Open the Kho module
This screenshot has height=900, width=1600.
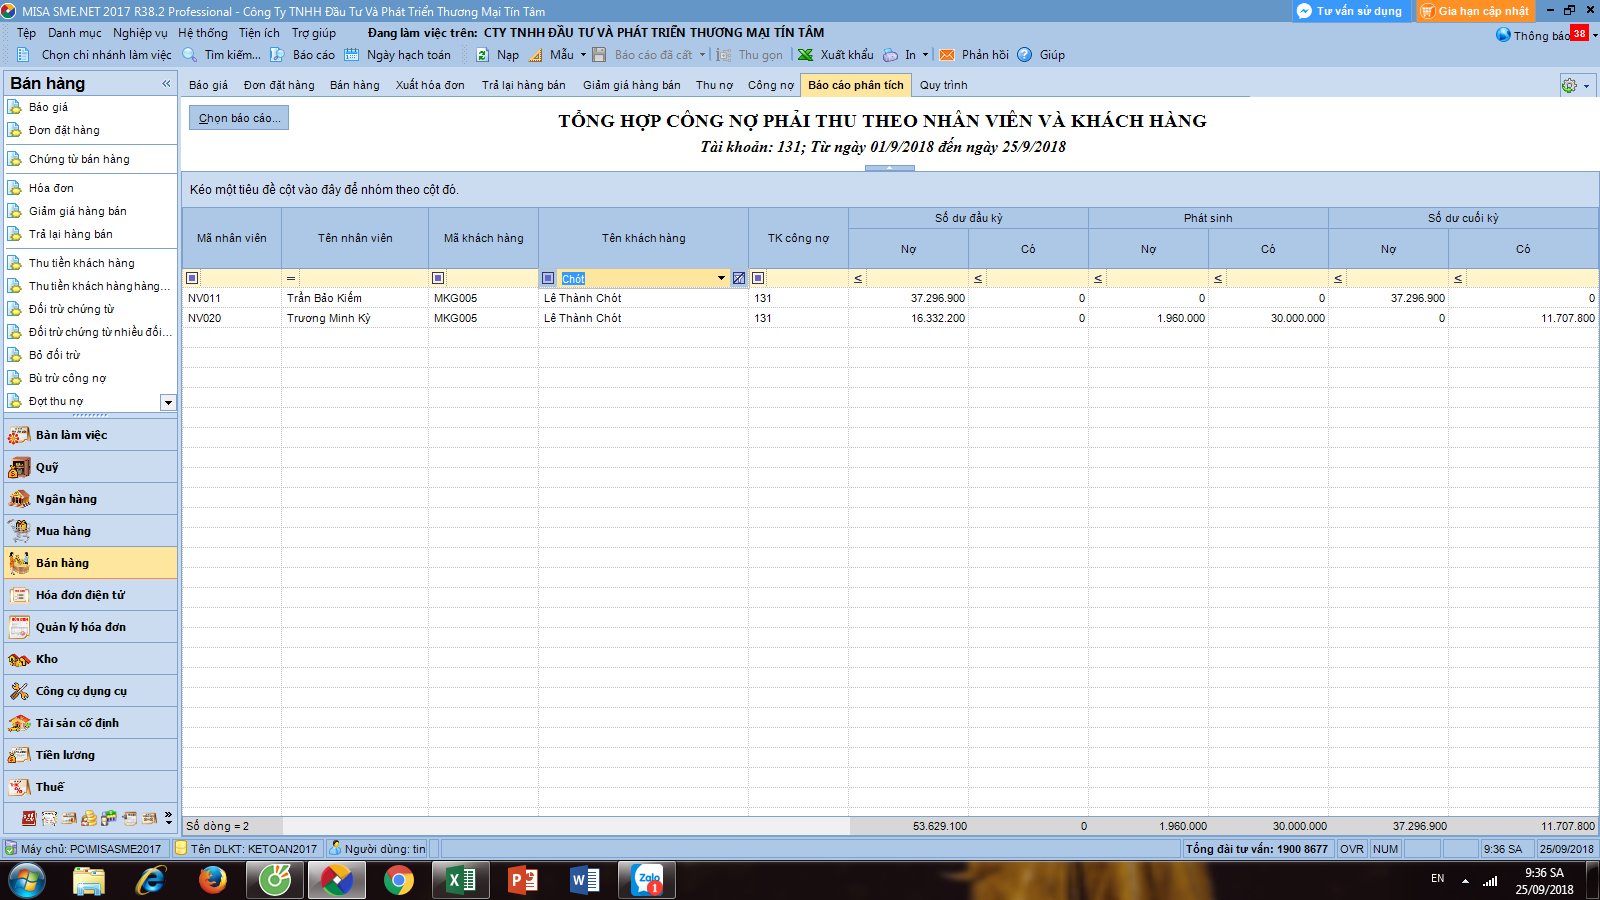pos(90,659)
